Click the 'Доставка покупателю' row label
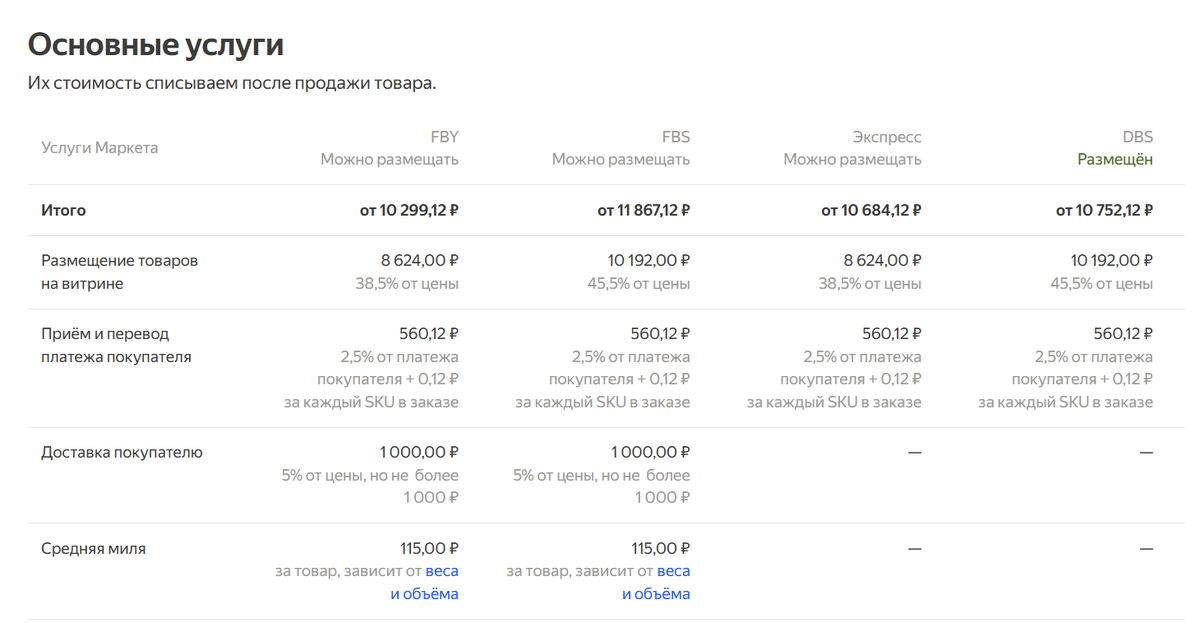This screenshot has width=1200, height=623. pyautogui.click(x=121, y=452)
